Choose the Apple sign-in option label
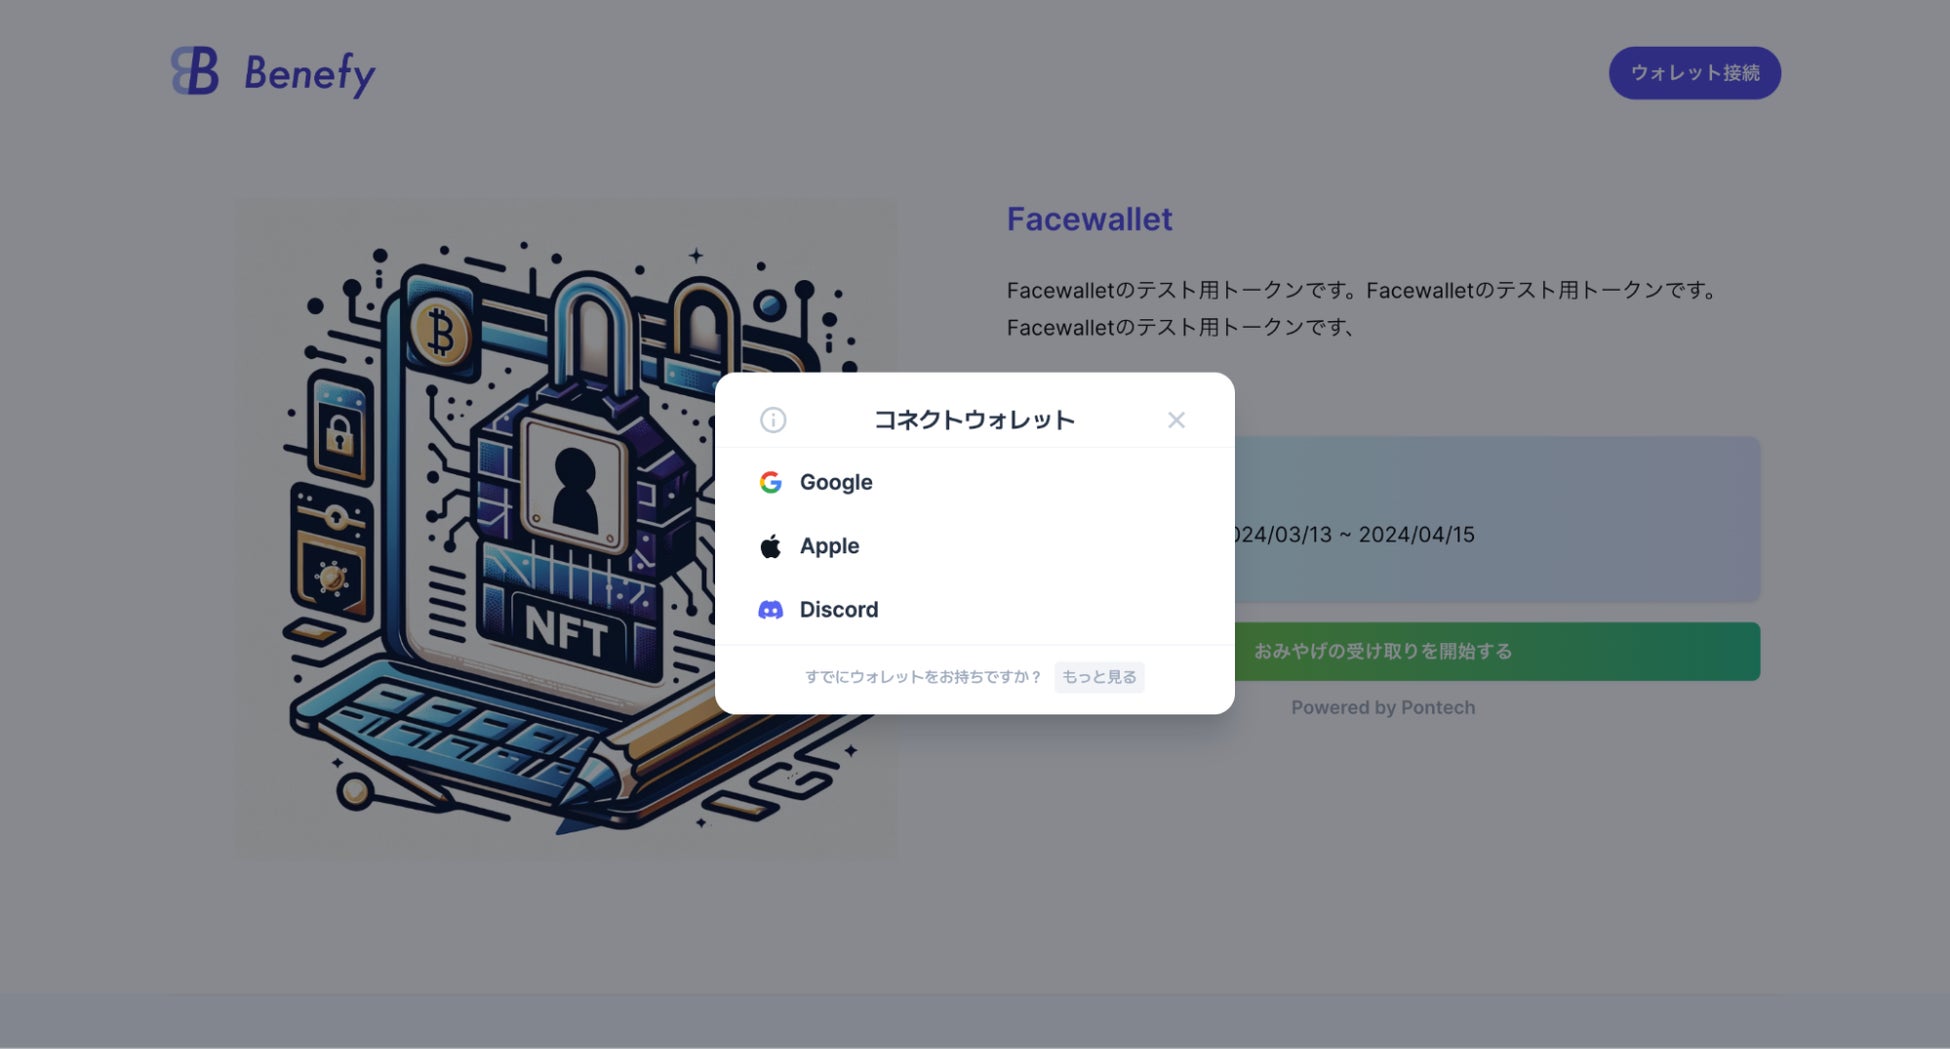Screen dimensions: 1950x1049 click(829, 546)
